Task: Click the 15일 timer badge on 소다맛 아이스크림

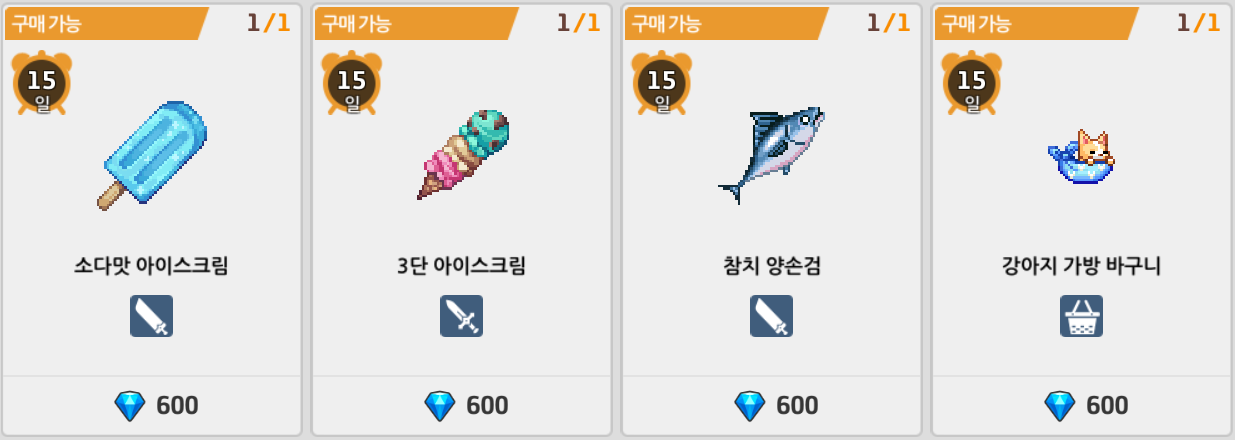Action: [x=41, y=84]
